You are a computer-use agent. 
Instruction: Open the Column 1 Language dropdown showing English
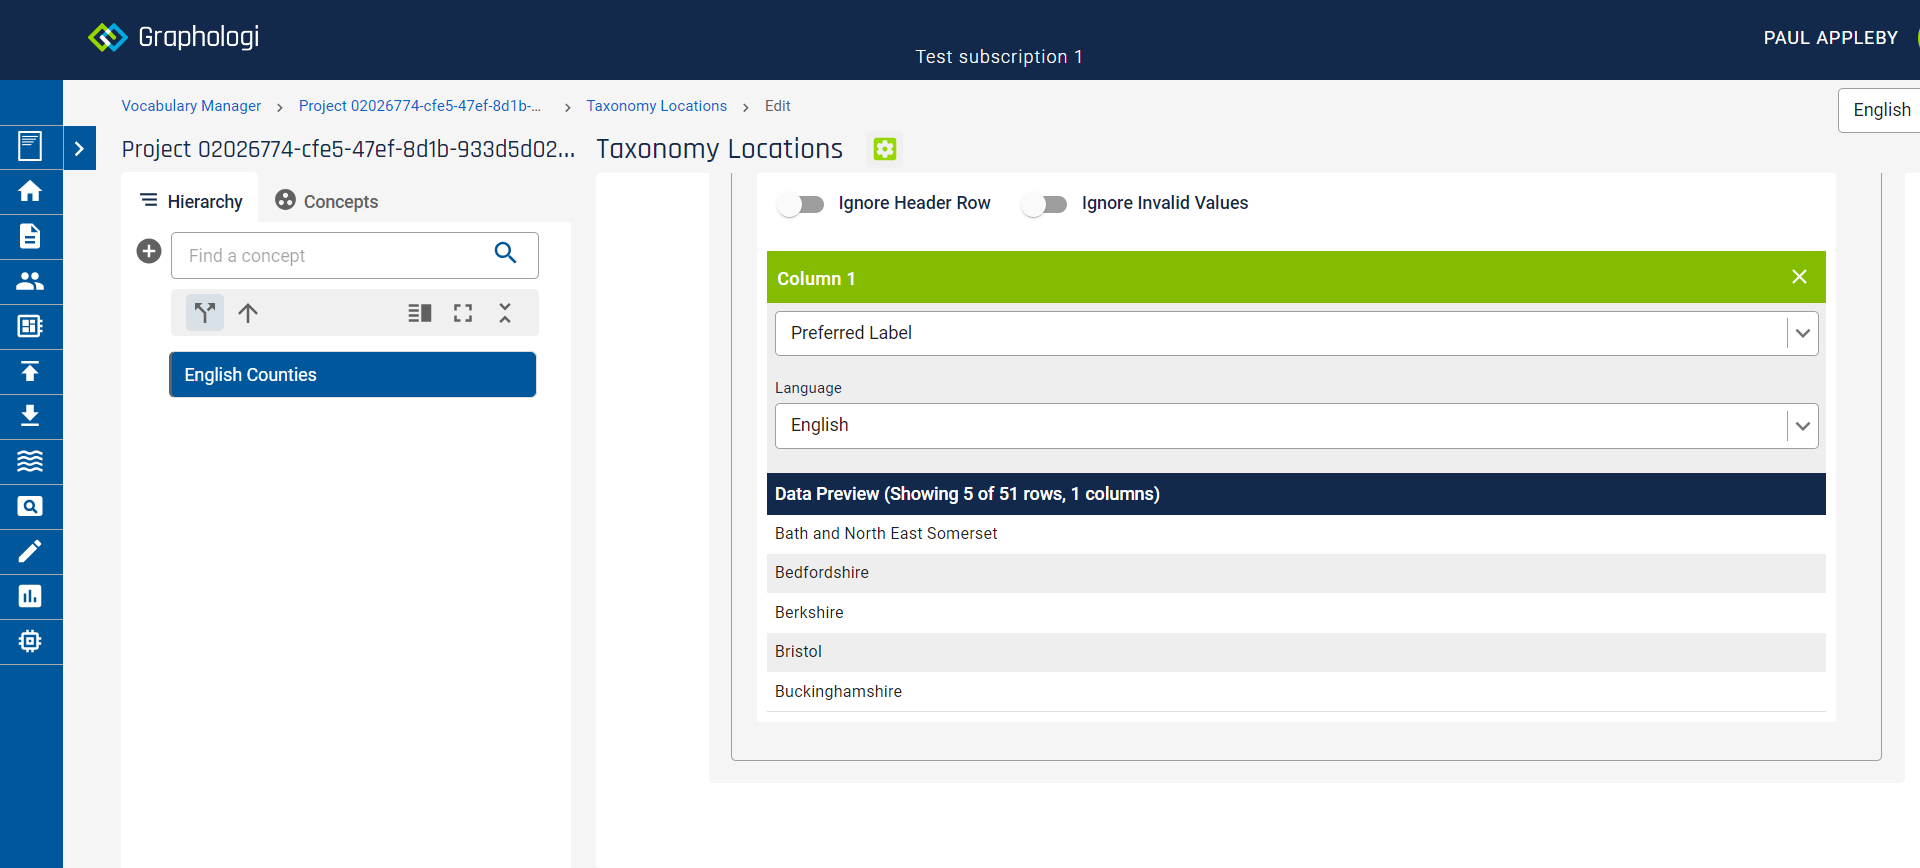pyautogui.click(x=1296, y=425)
